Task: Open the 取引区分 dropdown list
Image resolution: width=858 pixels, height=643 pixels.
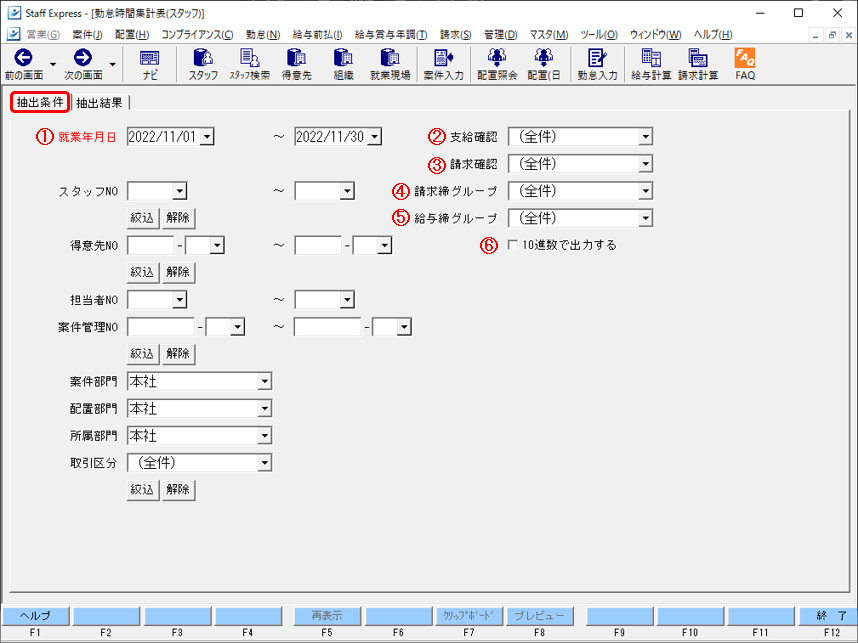Action: click(264, 463)
